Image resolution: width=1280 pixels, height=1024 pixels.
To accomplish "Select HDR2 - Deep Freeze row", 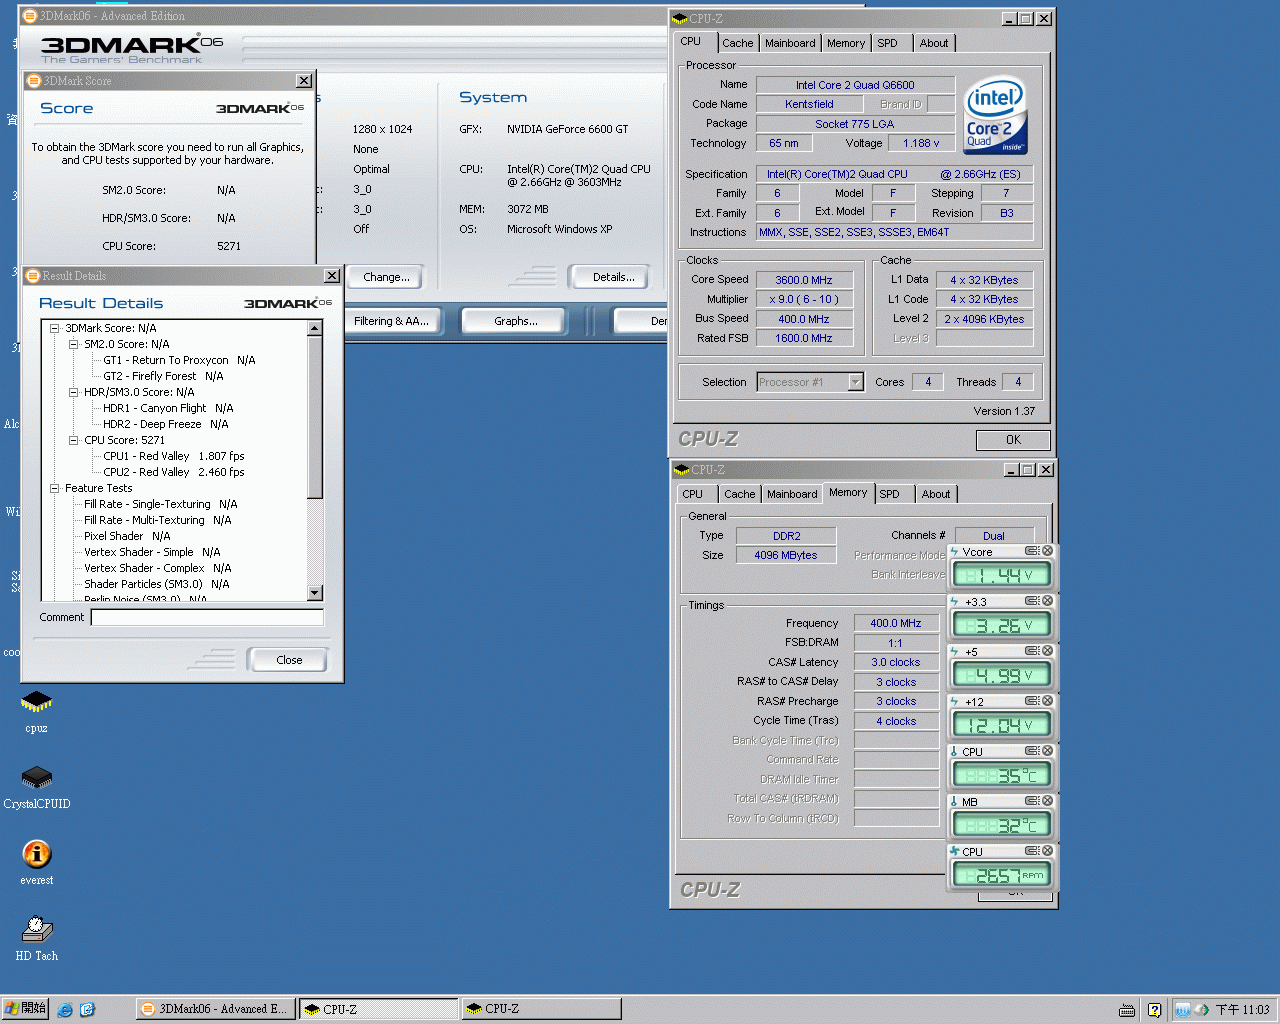I will (x=165, y=424).
